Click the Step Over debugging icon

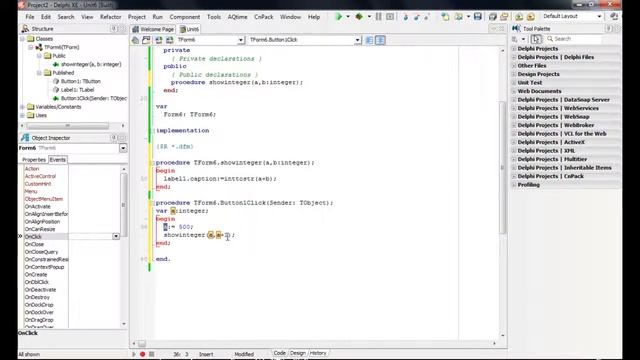pyautogui.click(x=417, y=17)
